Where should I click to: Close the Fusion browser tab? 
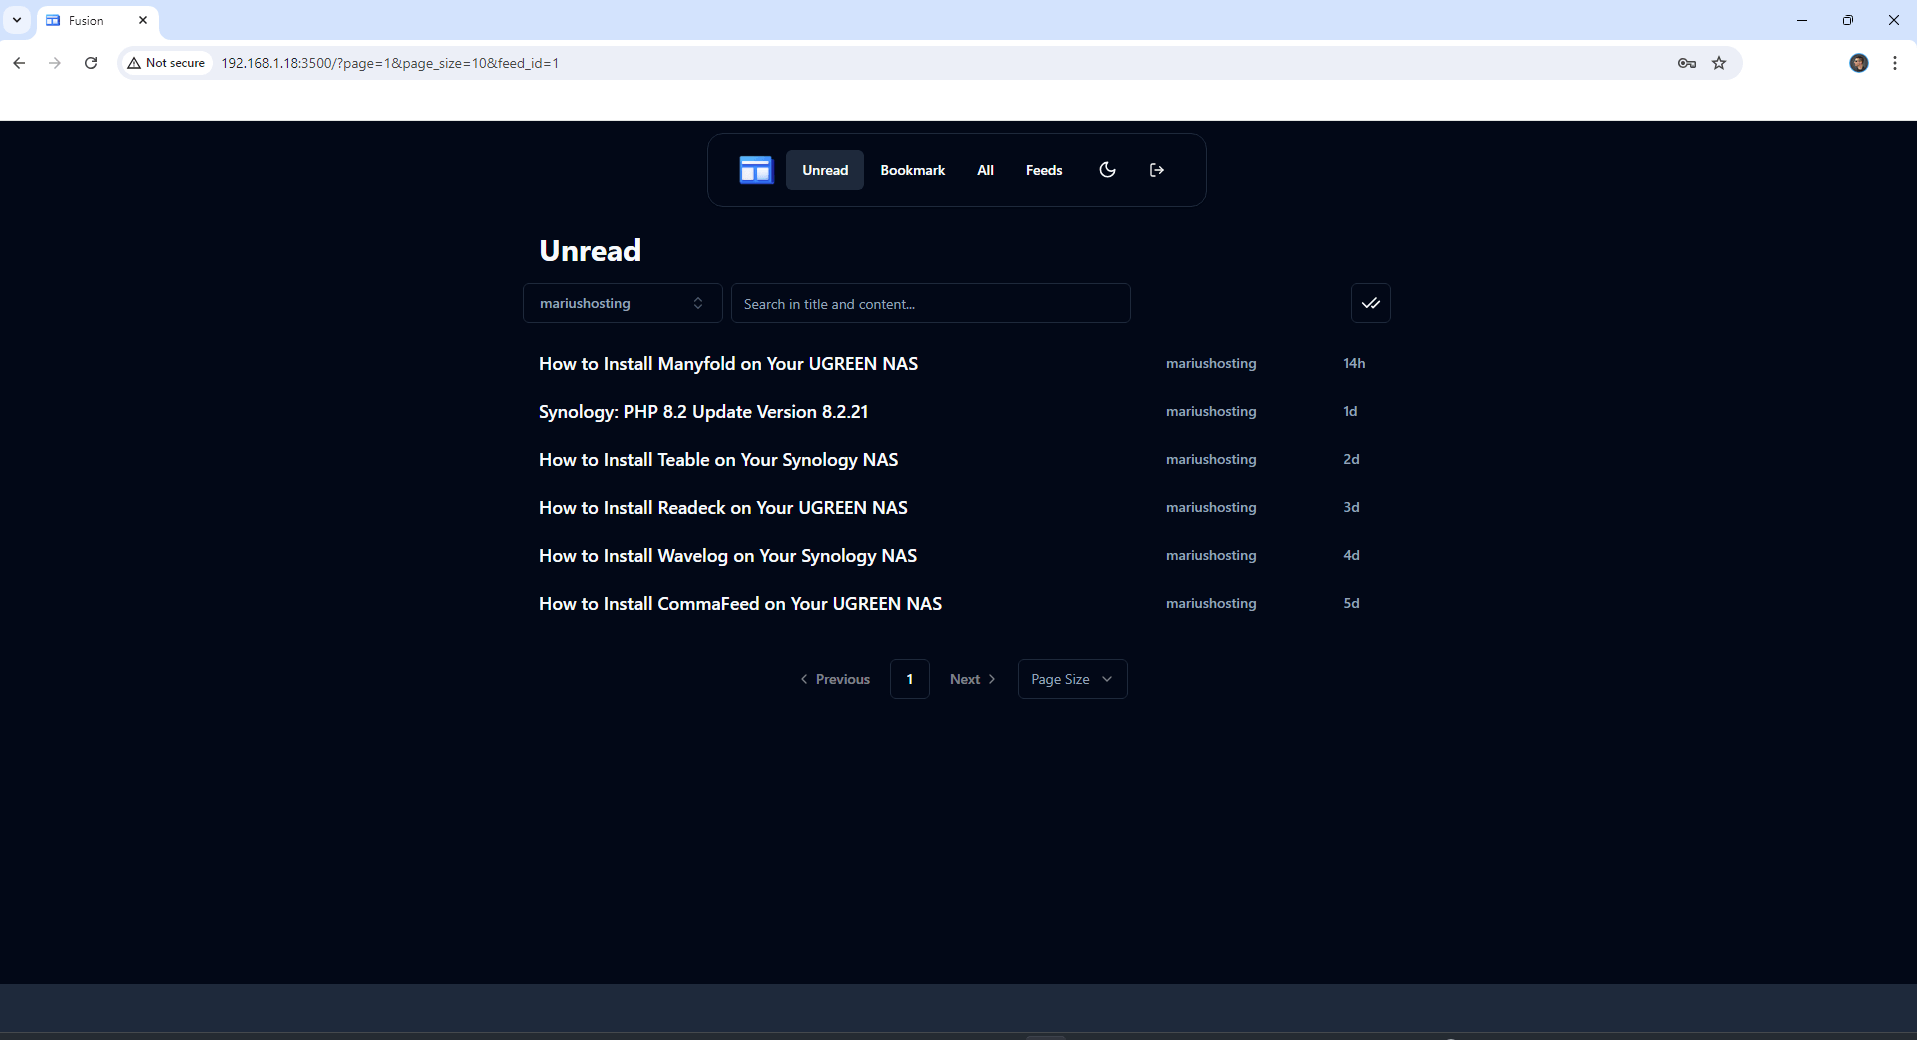pos(143,20)
